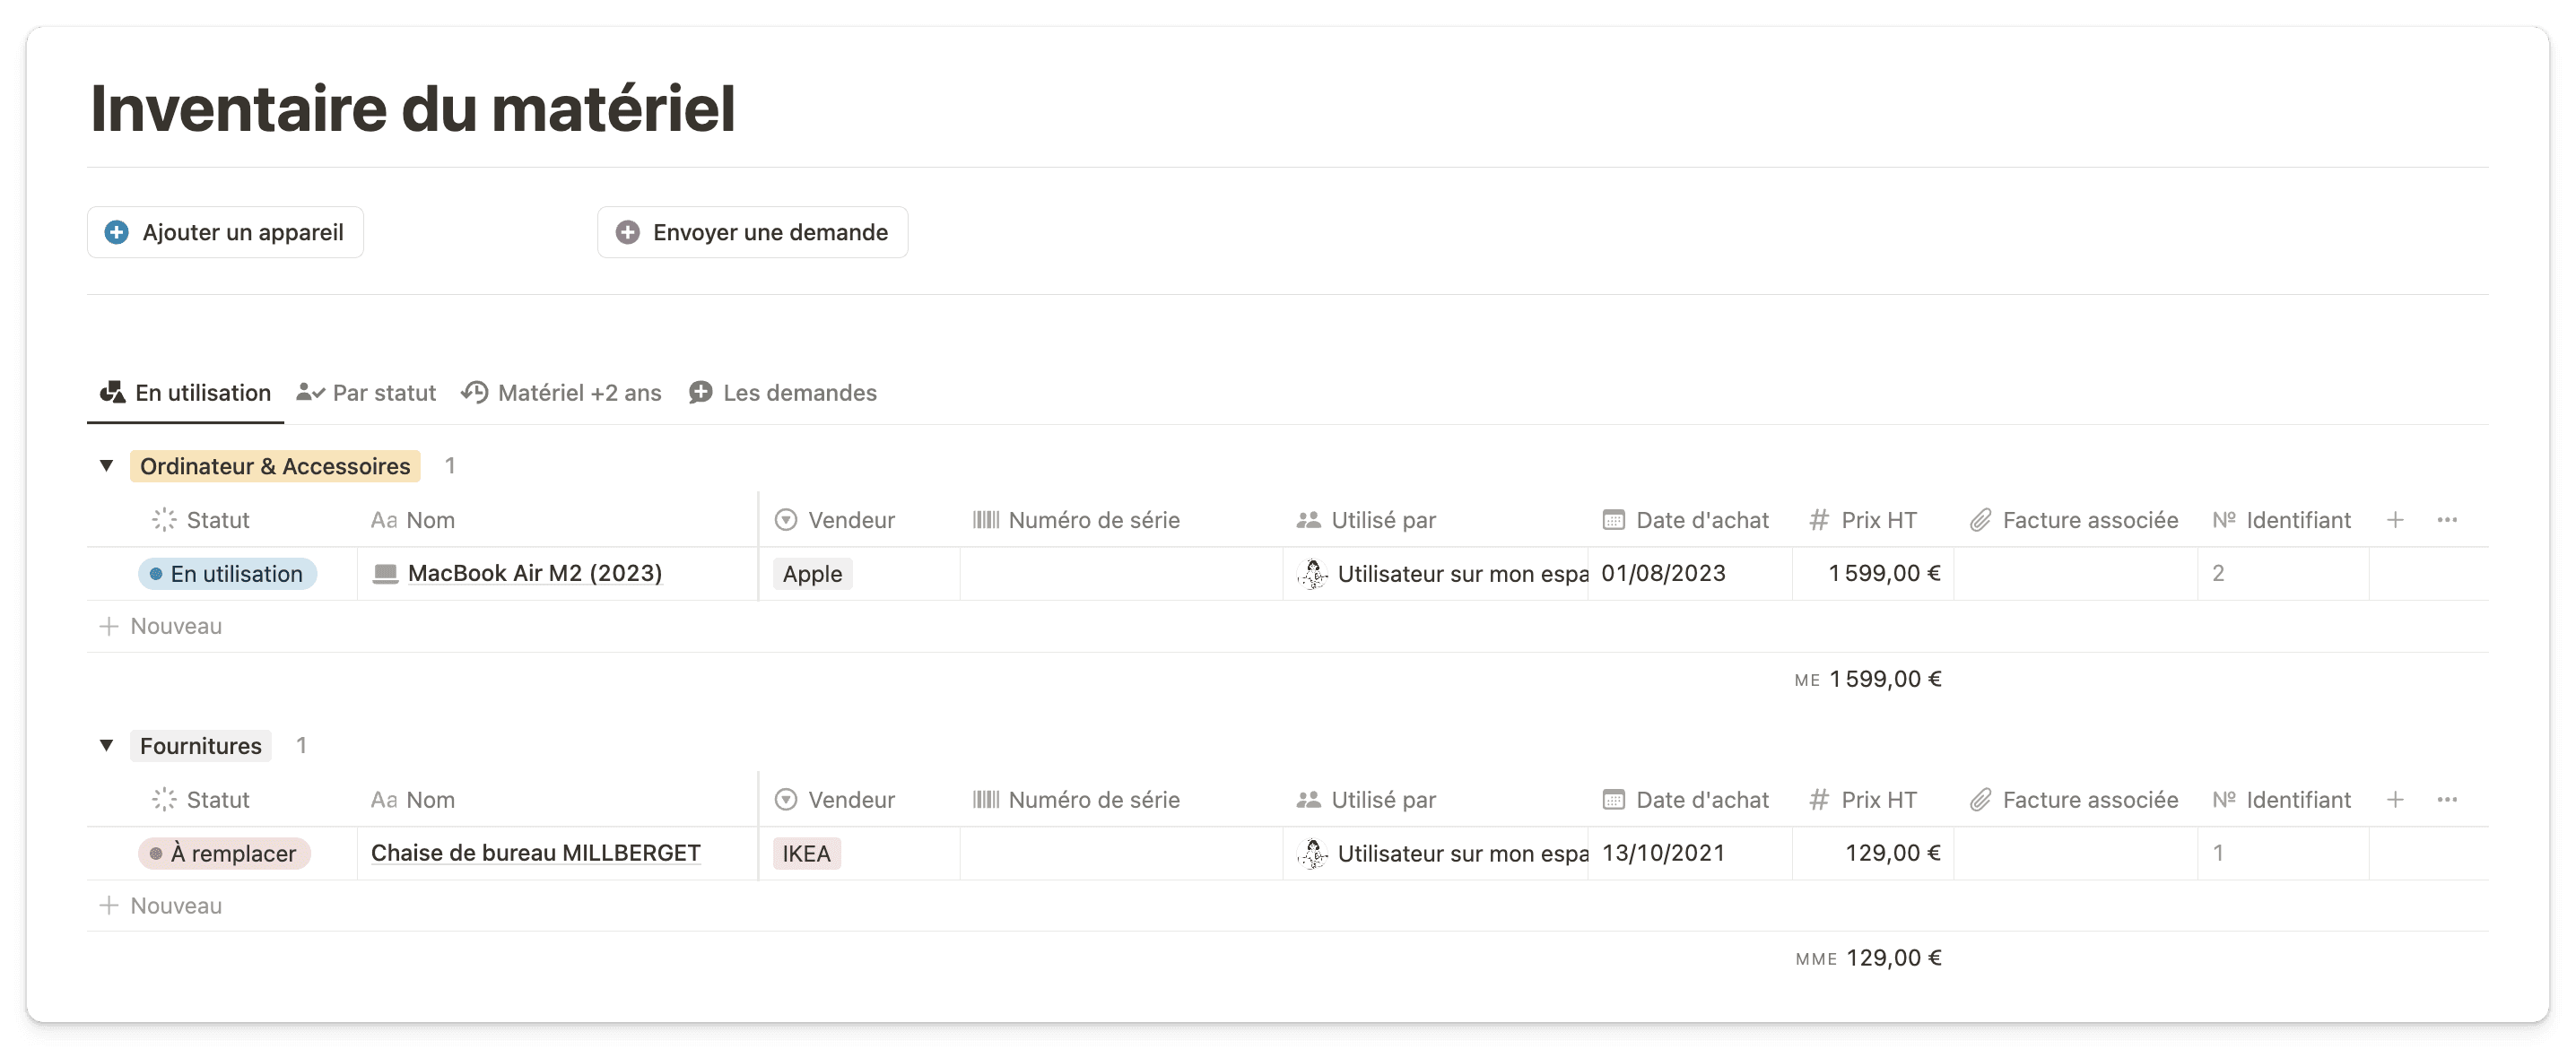The height and width of the screenshot is (1049, 2576).
Task: Change the À remplacer status tag
Action: click(224, 853)
